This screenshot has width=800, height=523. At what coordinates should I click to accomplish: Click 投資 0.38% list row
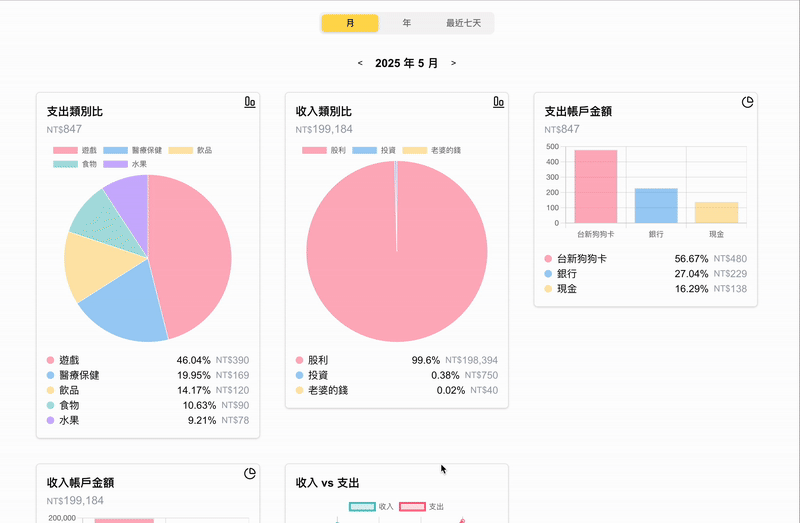click(397, 375)
